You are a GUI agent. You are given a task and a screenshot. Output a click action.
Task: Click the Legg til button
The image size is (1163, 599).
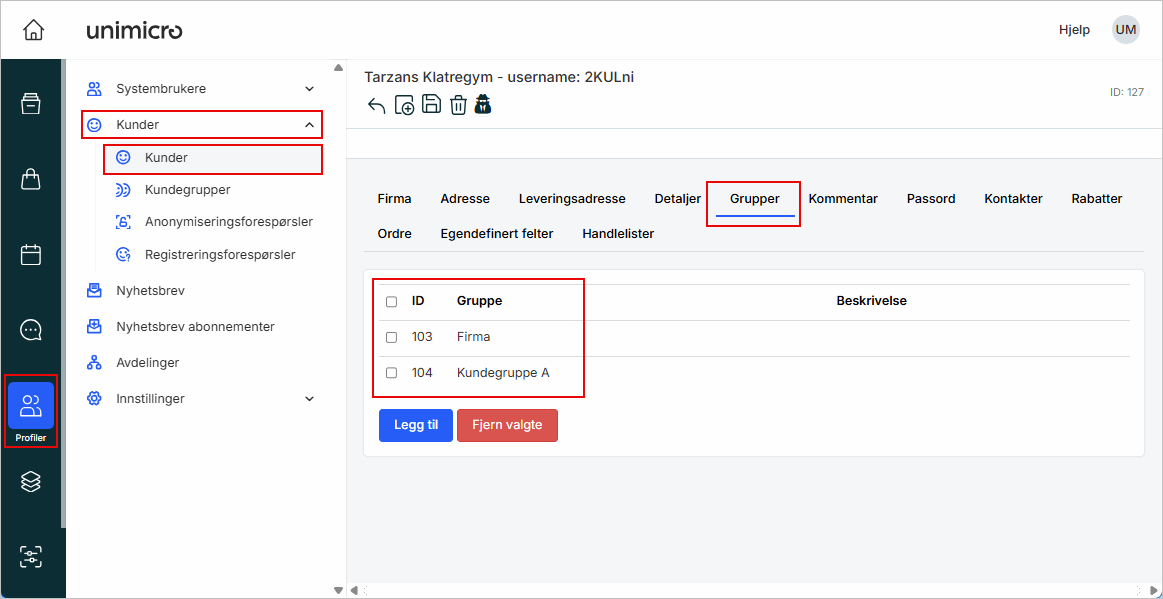click(x=416, y=425)
